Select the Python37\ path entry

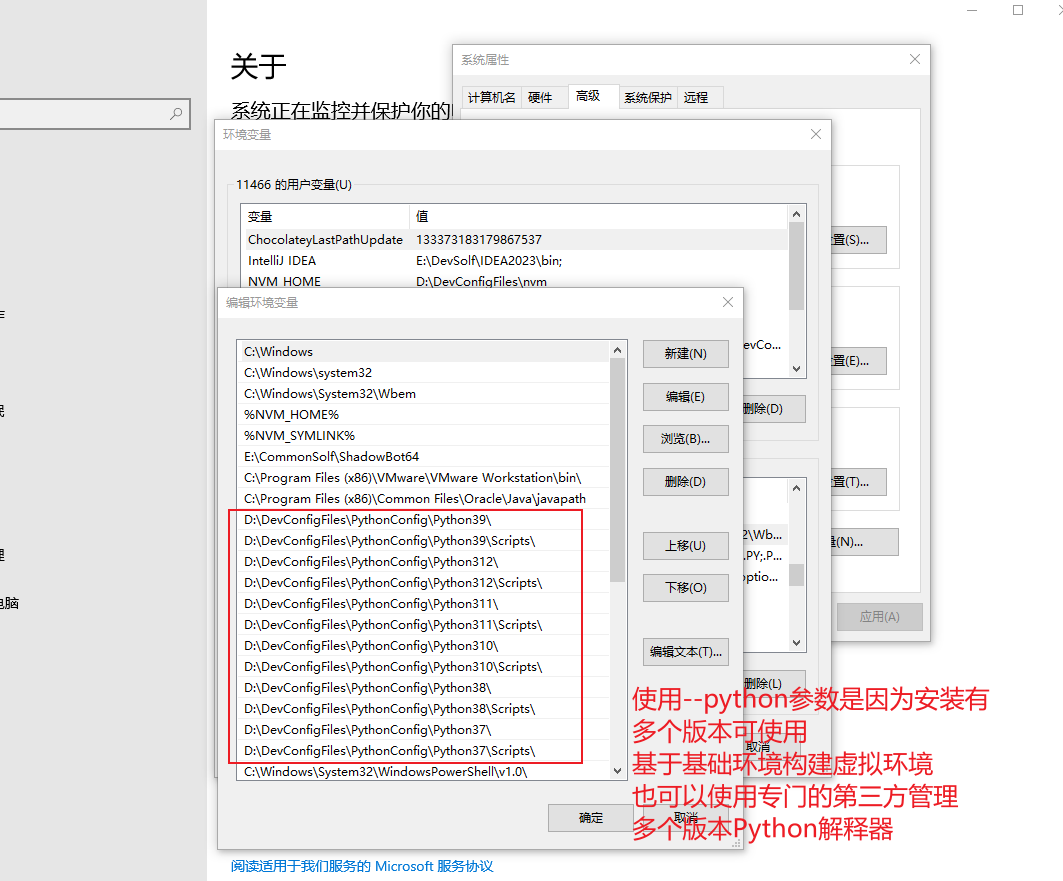424,730
